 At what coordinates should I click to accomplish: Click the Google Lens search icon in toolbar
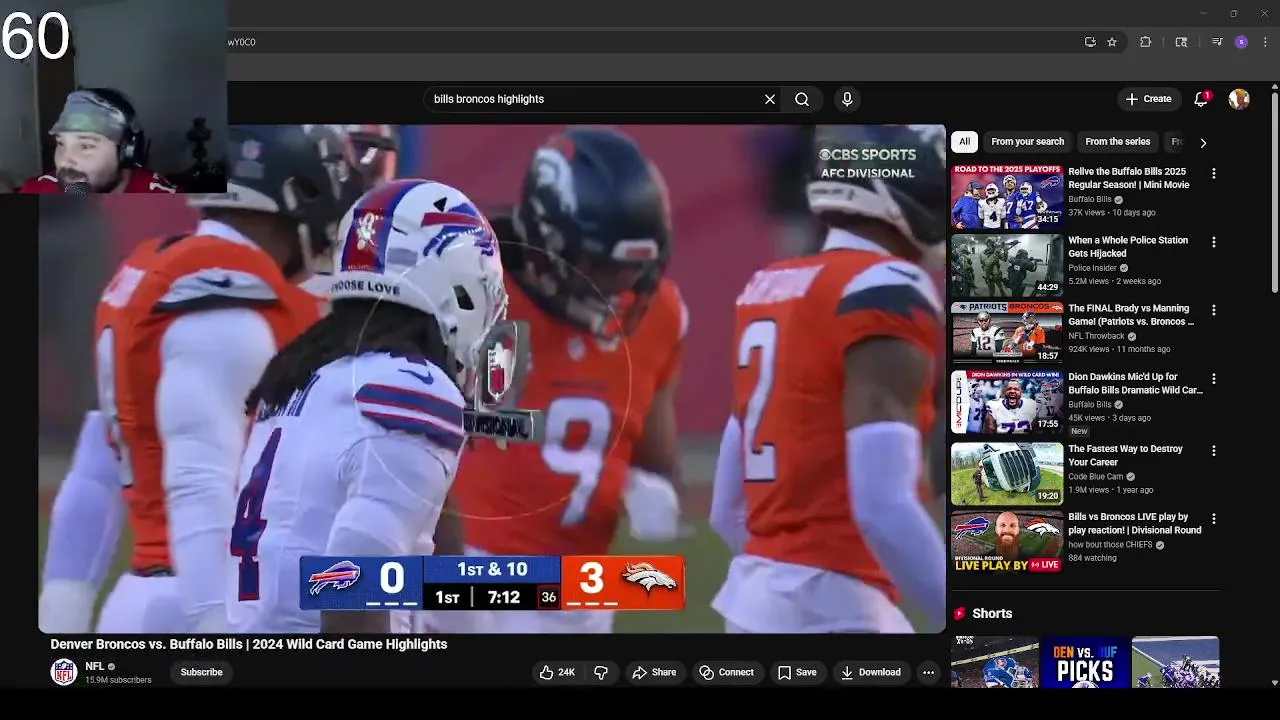point(1181,42)
